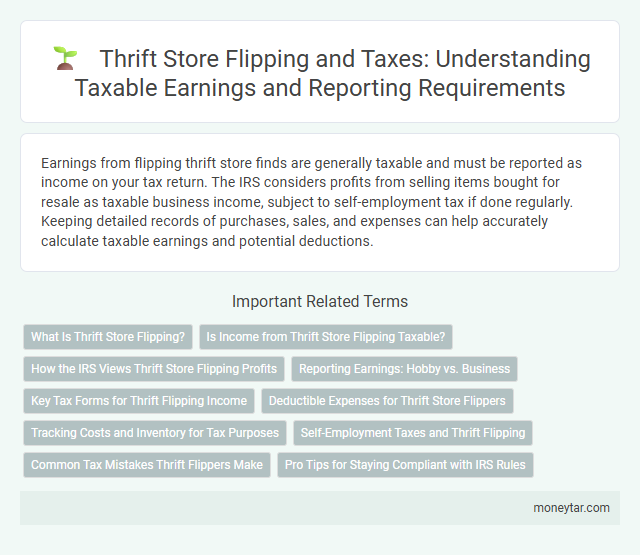Choose 'Key Tax Forms for Thrift Flipping Income'

click(x=139, y=401)
